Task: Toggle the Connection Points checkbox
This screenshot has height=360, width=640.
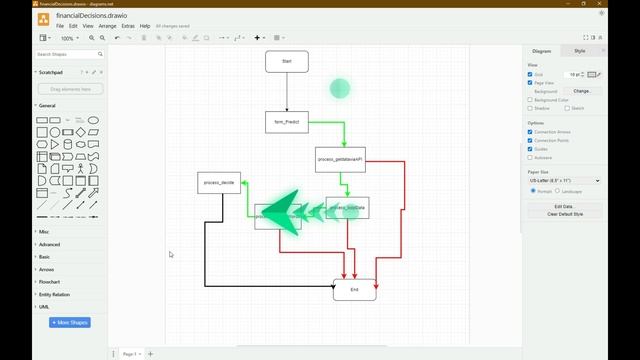Action: pyautogui.click(x=530, y=140)
